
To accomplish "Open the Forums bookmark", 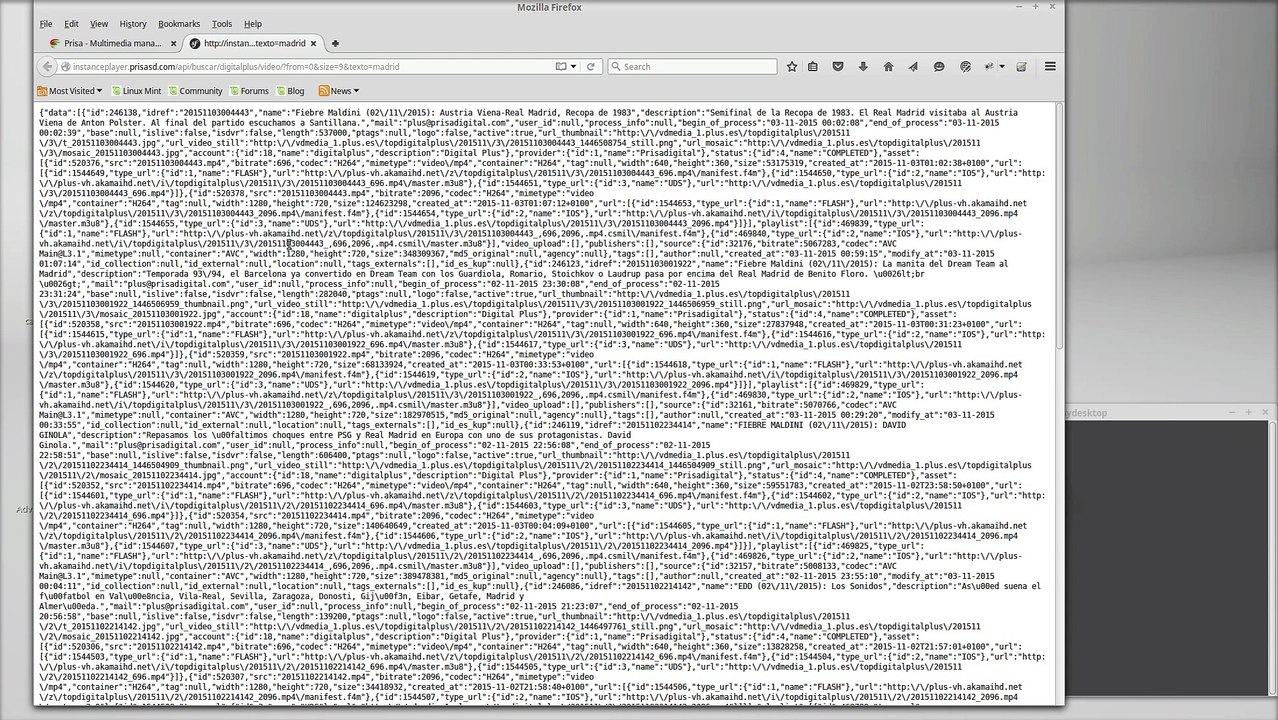I will [249, 91].
